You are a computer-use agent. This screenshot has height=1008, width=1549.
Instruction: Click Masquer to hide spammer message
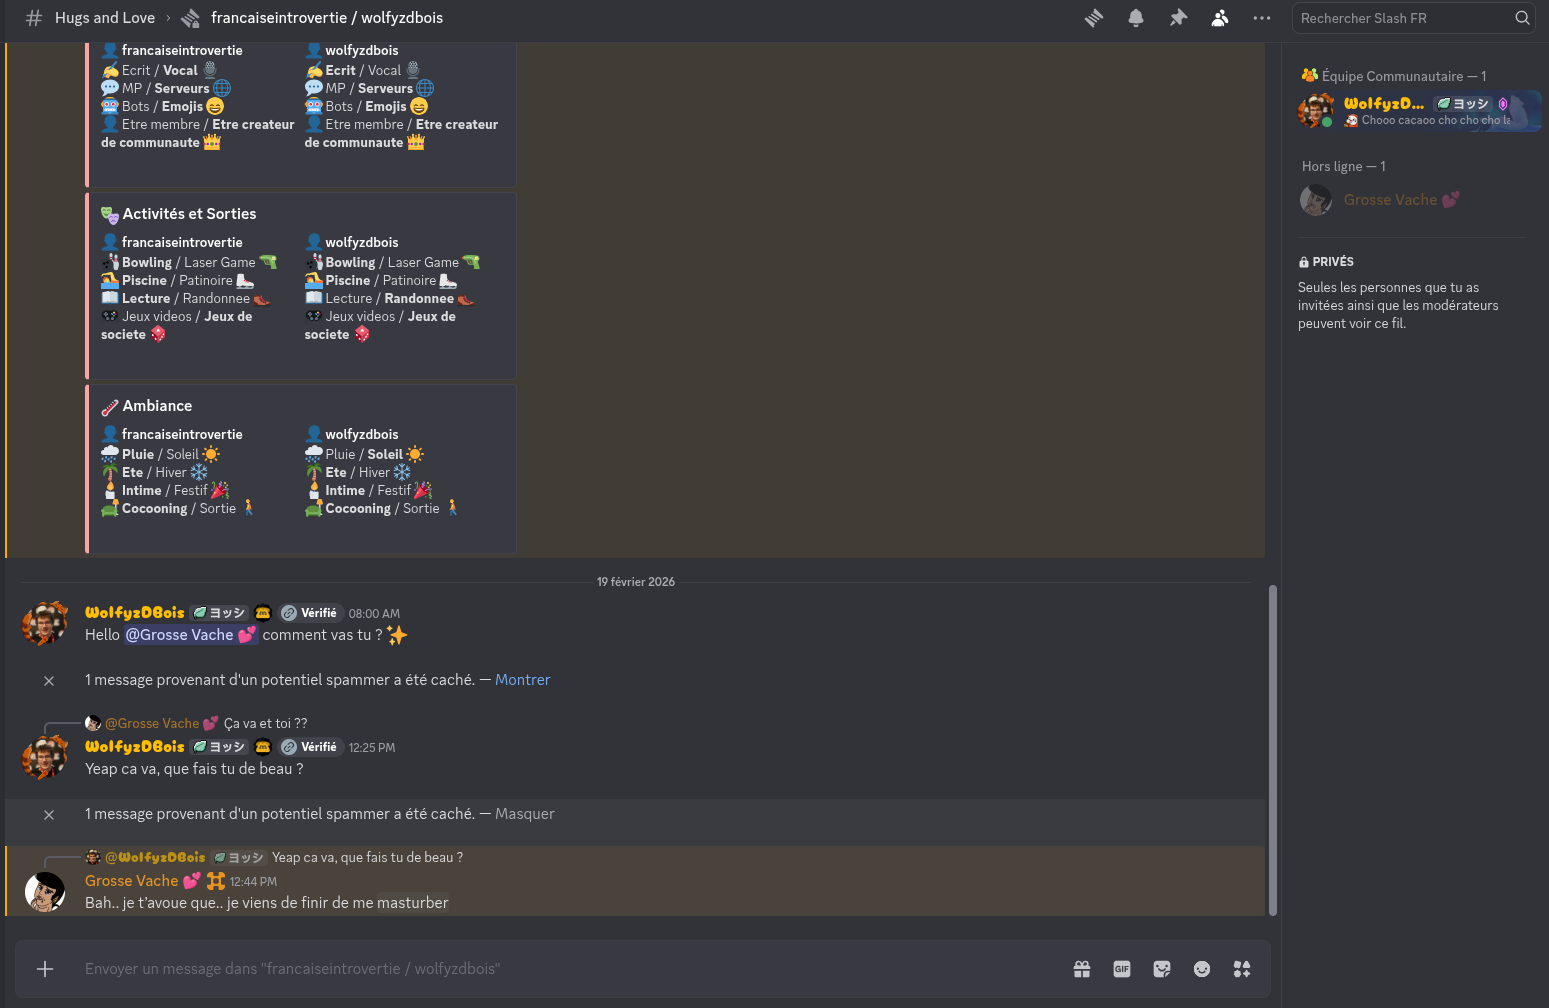coord(524,814)
